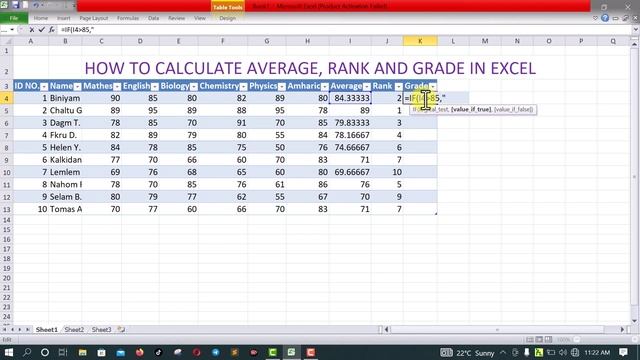Click Lemlem's rank cell showing 10

(387, 172)
